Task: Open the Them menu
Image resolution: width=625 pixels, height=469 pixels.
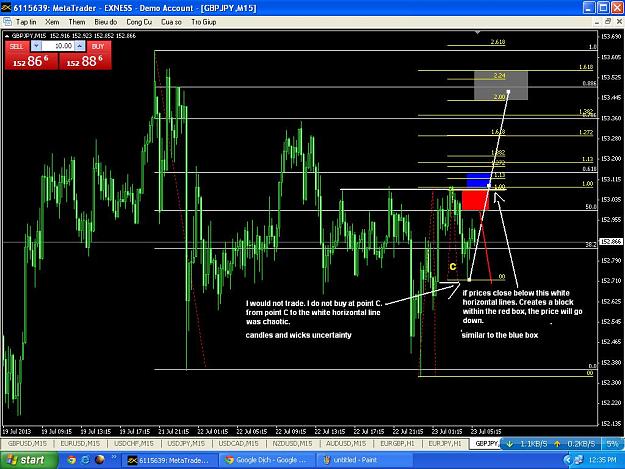Action: click(77, 22)
